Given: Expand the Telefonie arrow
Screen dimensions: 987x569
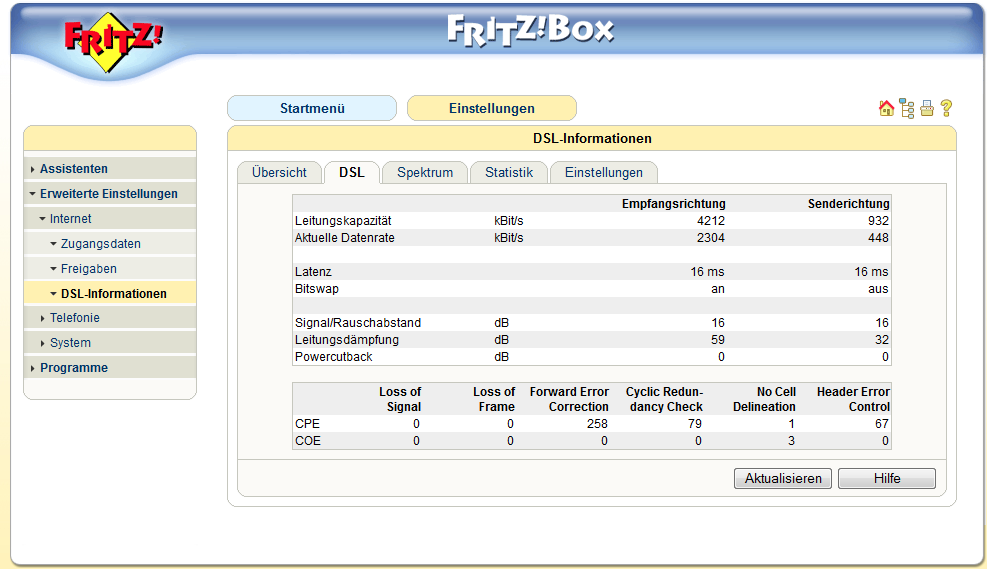Looking at the screenshot, I should [x=42, y=318].
